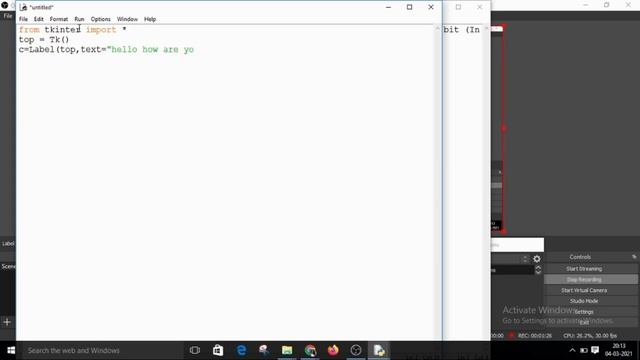Open the File menu in IDLE editor

coord(23,19)
